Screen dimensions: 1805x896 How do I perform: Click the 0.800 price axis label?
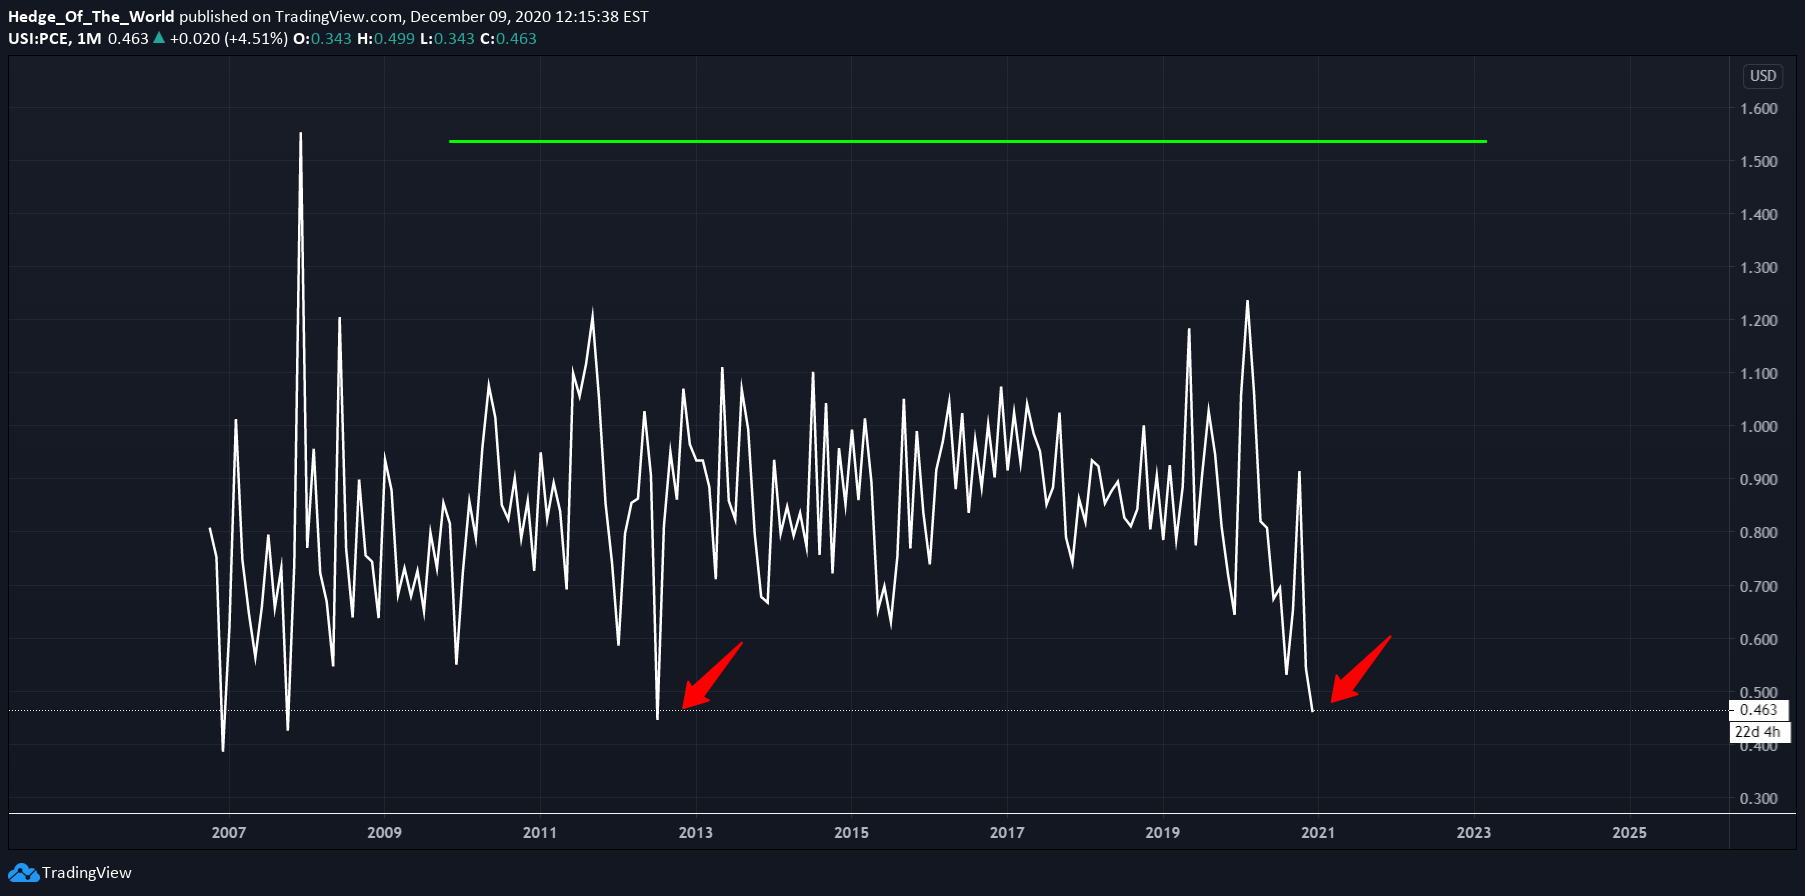tap(1759, 532)
